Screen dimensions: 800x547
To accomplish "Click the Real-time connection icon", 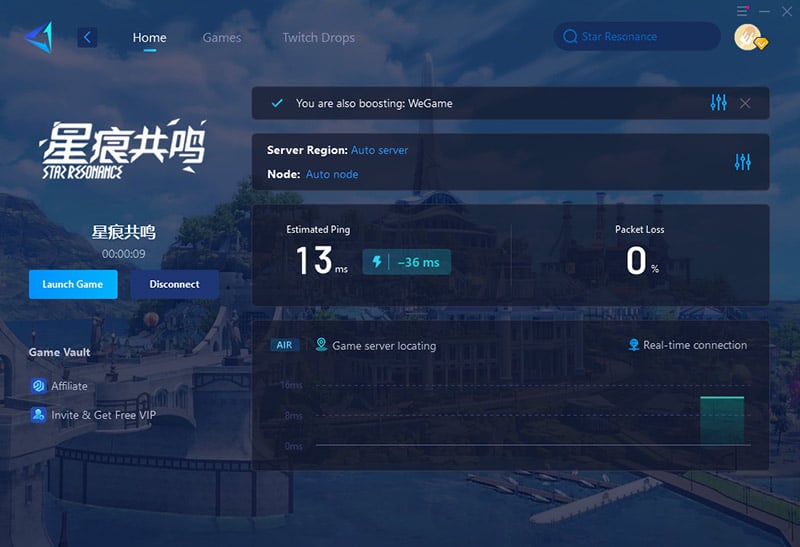I will (634, 345).
